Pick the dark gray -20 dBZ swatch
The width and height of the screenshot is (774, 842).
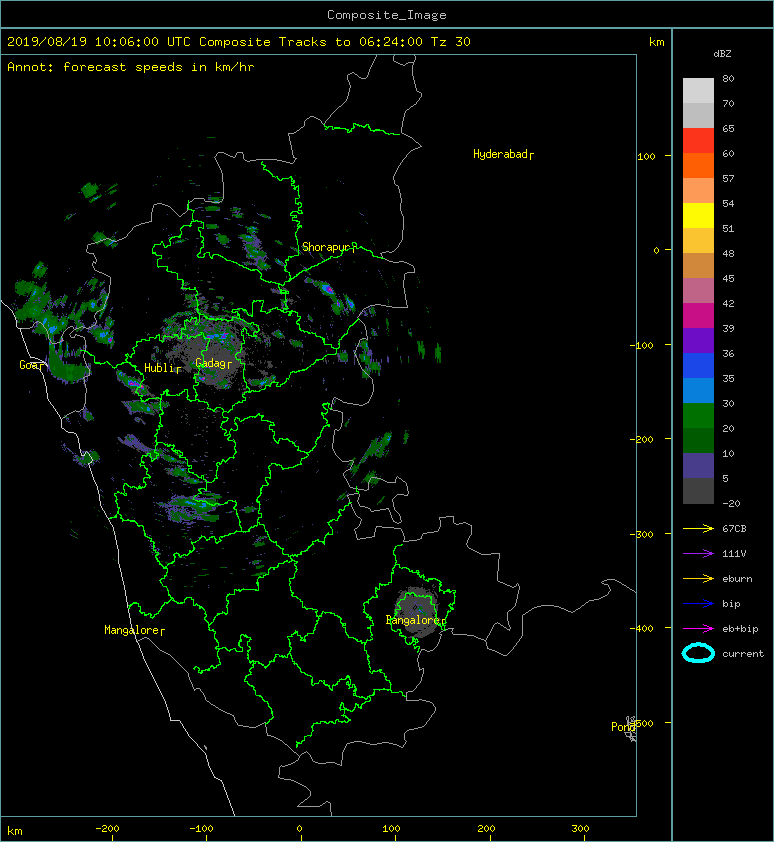pyautogui.click(x=698, y=491)
